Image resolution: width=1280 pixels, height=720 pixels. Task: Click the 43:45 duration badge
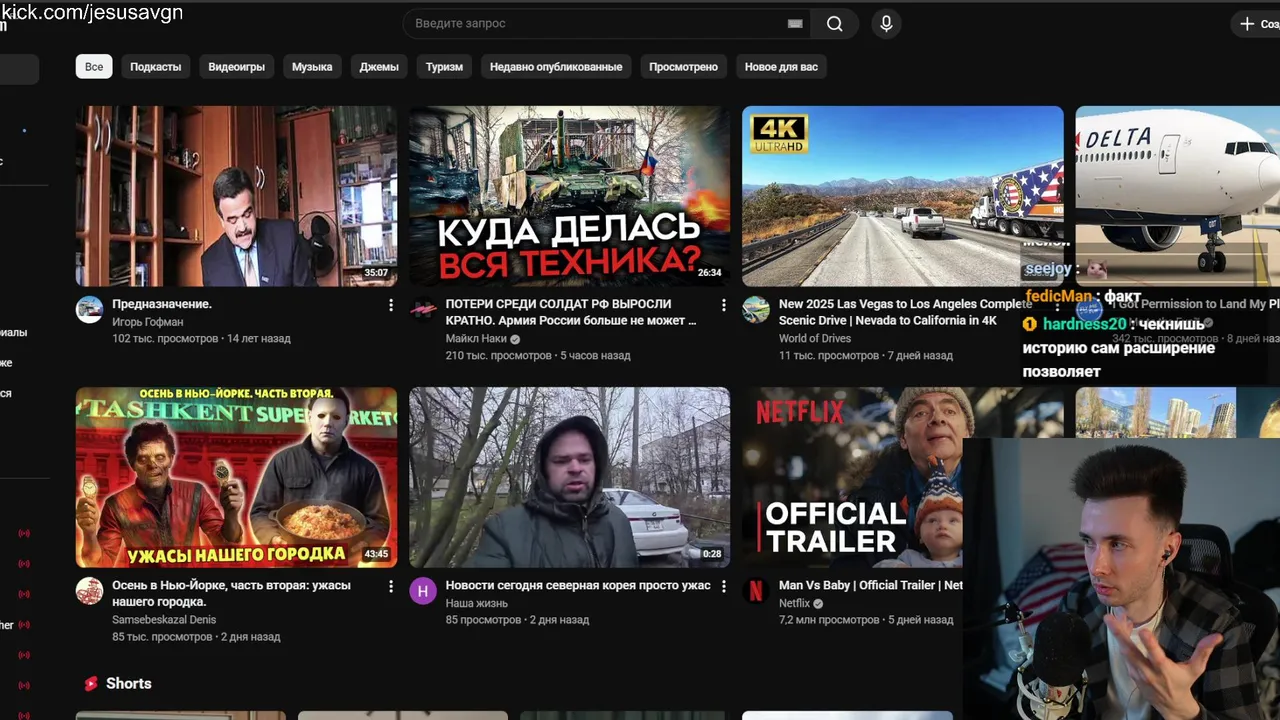pyautogui.click(x=376, y=554)
